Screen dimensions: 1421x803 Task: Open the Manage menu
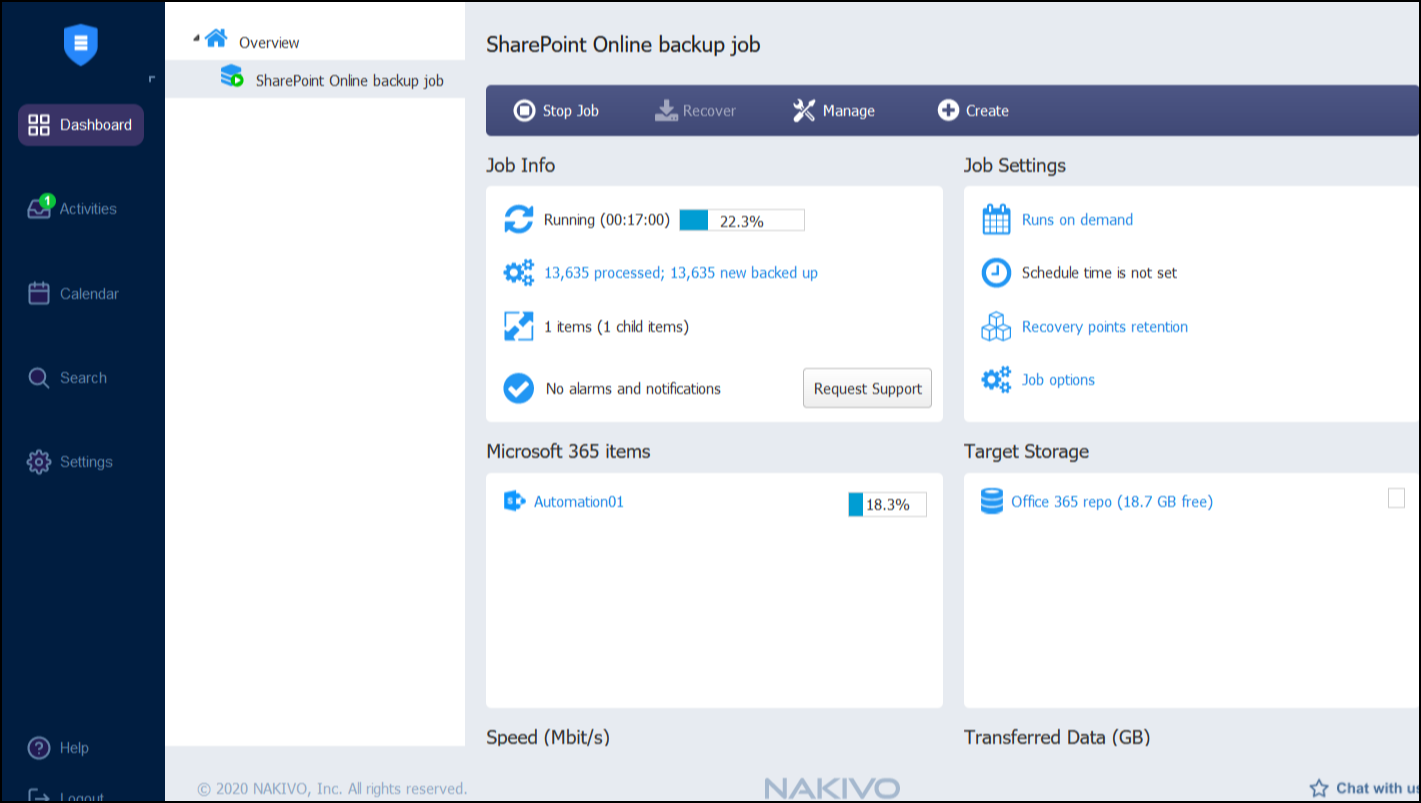(x=833, y=110)
